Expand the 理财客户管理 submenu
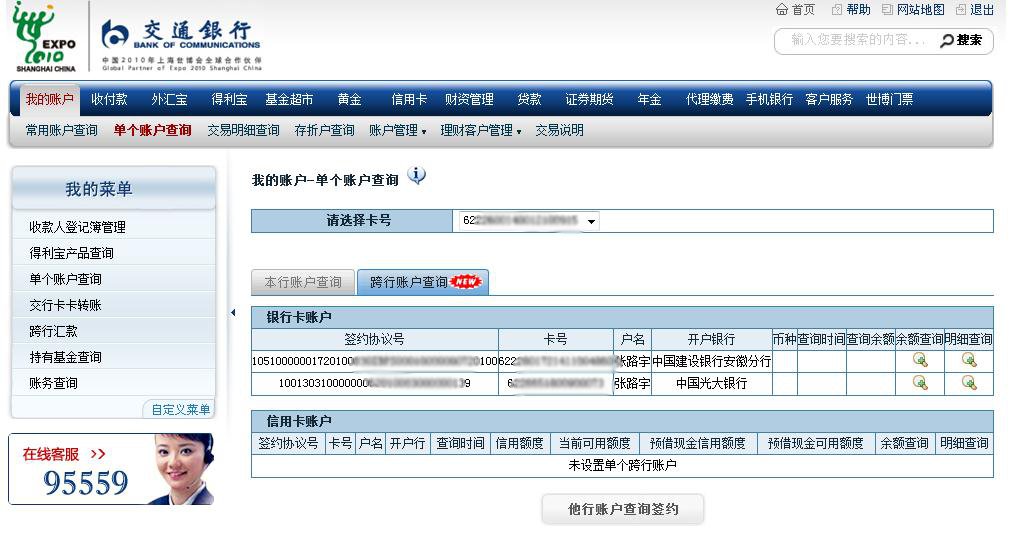This screenshot has width=1014, height=537. click(x=480, y=131)
